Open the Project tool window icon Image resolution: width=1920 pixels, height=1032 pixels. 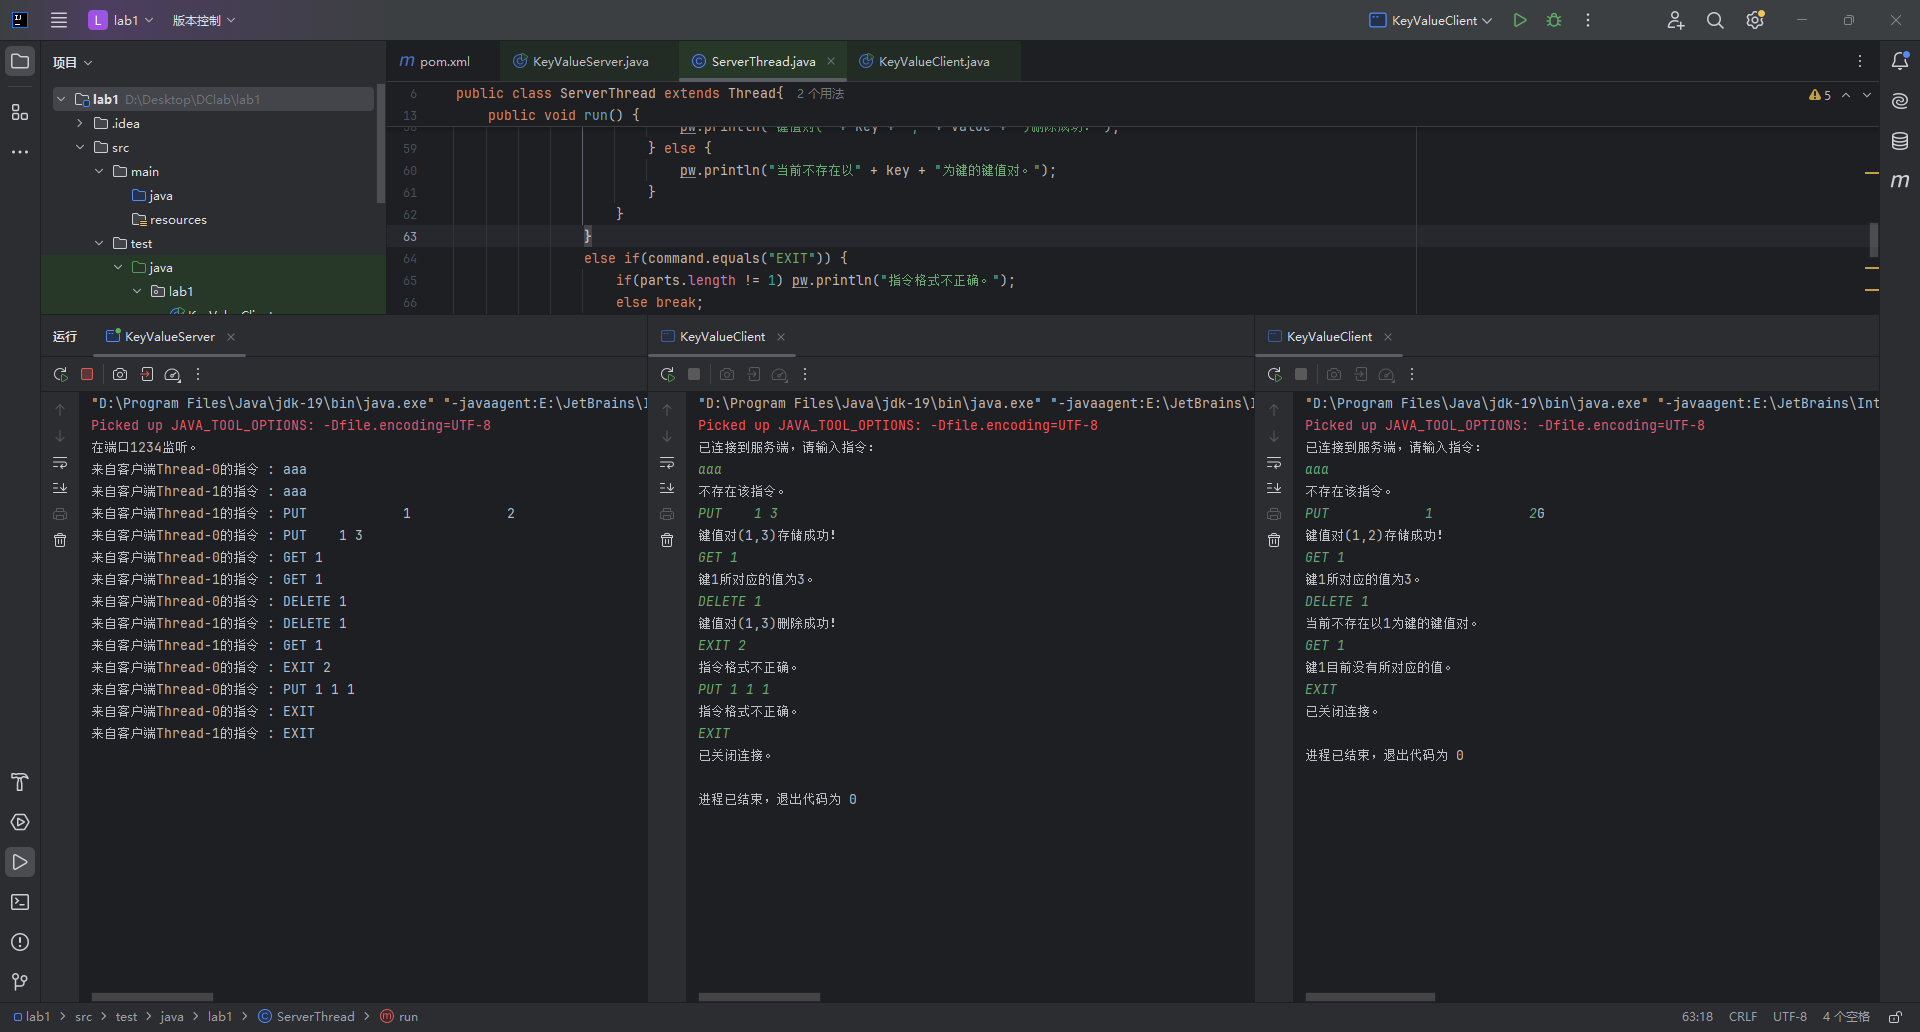20,62
